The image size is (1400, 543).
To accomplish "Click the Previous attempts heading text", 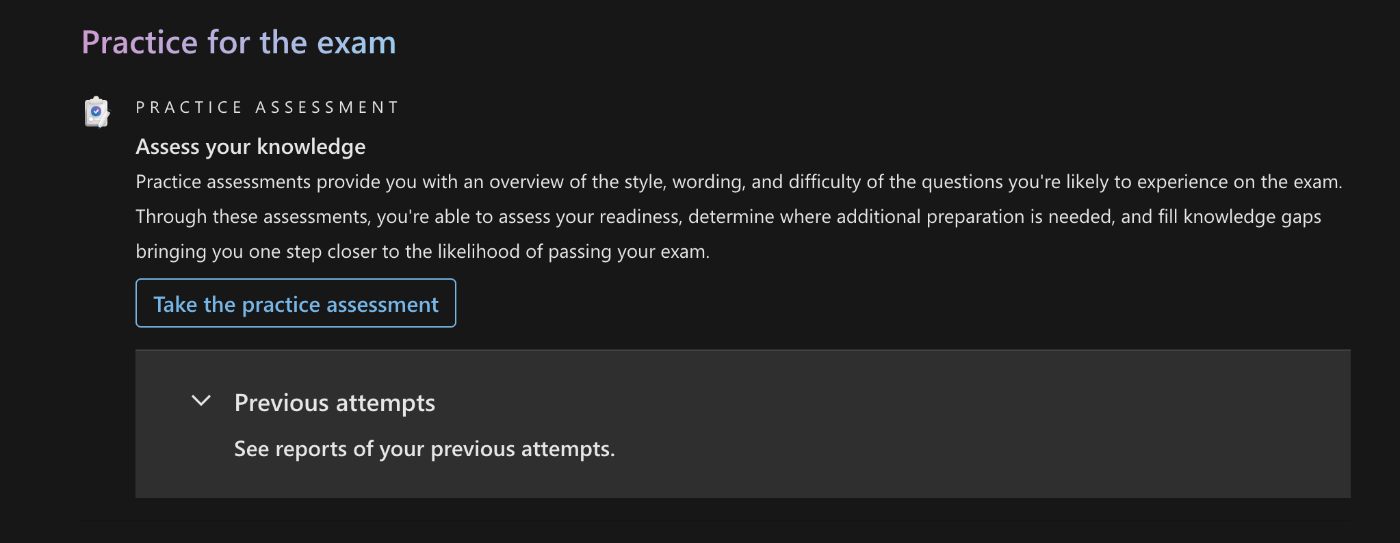I will [x=334, y=403].
